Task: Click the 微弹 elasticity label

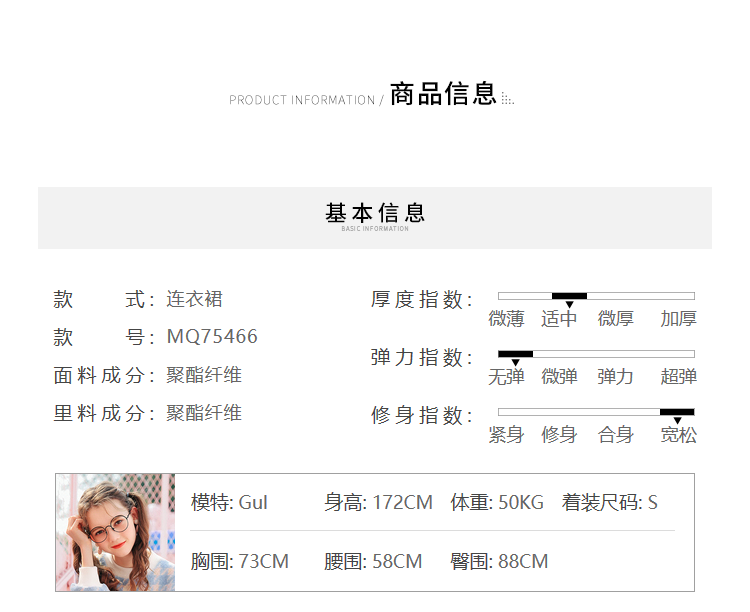Action: click(x=559, y=377)
